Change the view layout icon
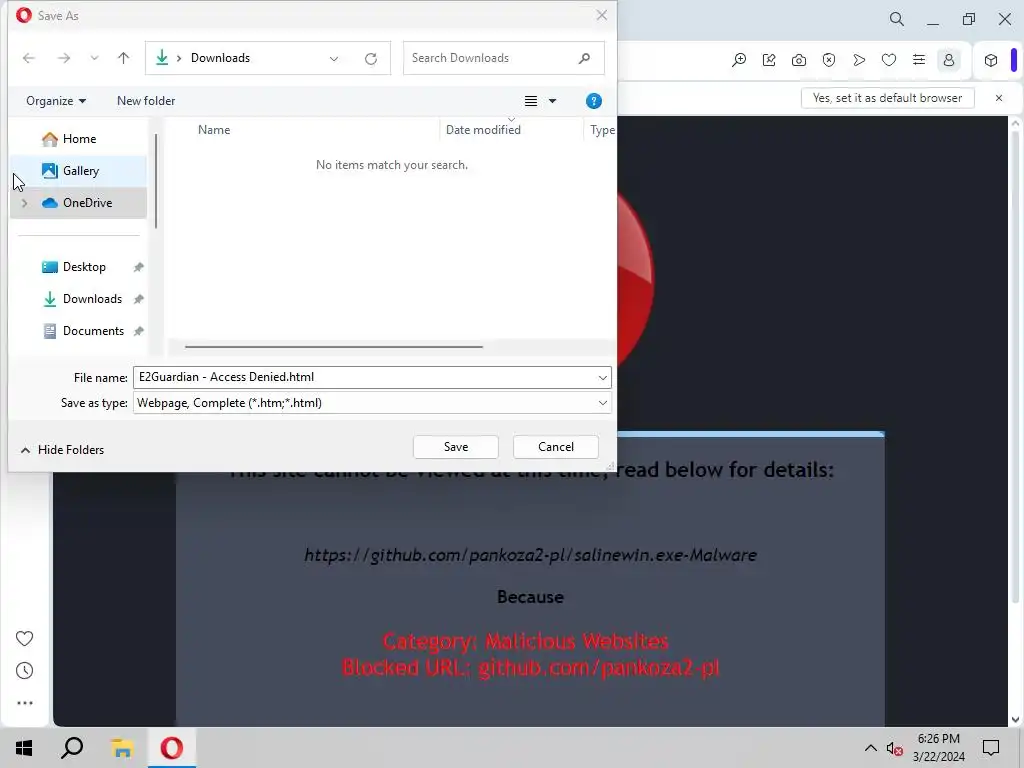Viewport: 1024px width, 768px height. pos(531,101)
